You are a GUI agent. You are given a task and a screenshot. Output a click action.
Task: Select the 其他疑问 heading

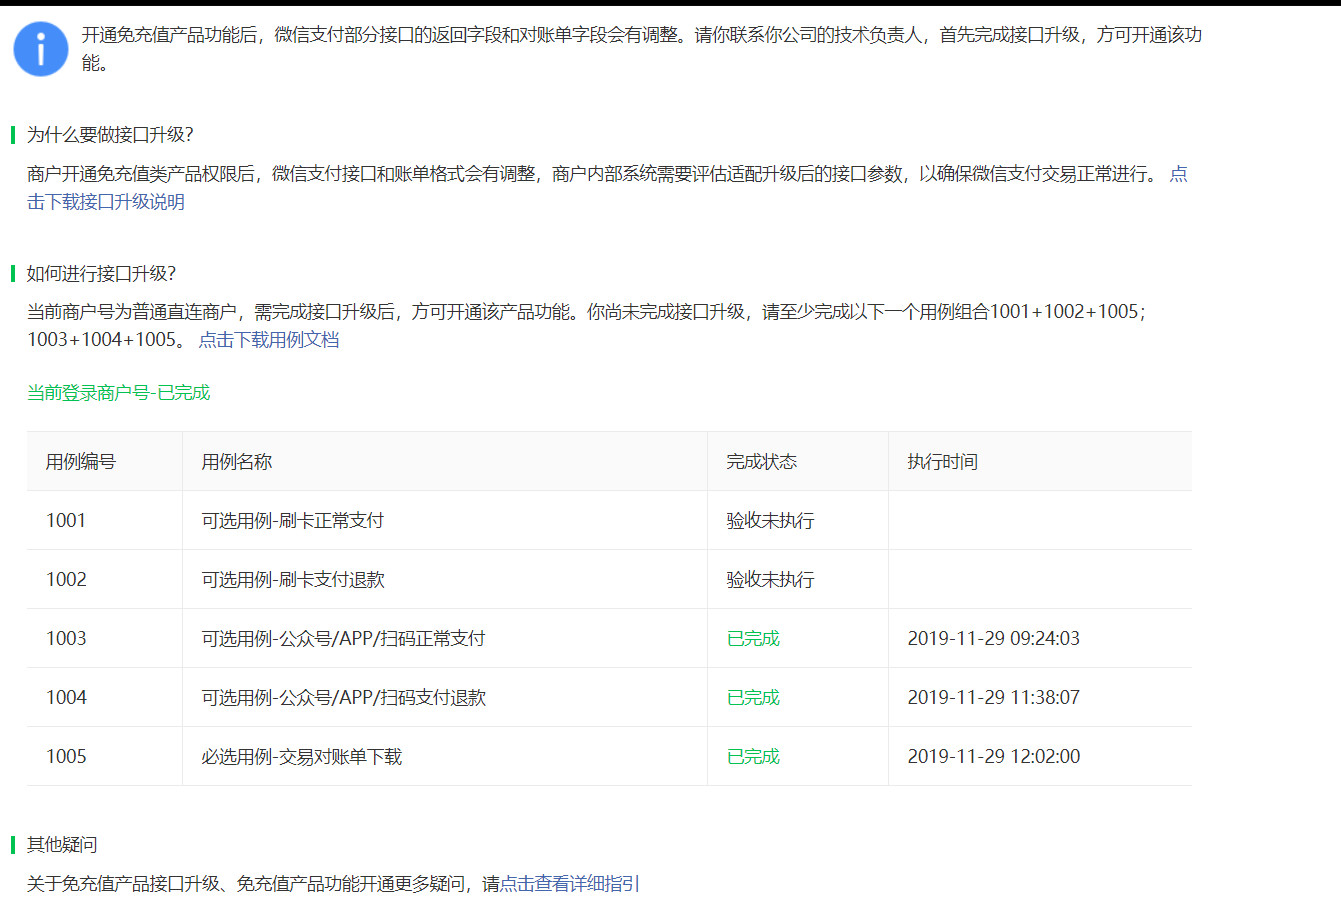pos(62,845)
